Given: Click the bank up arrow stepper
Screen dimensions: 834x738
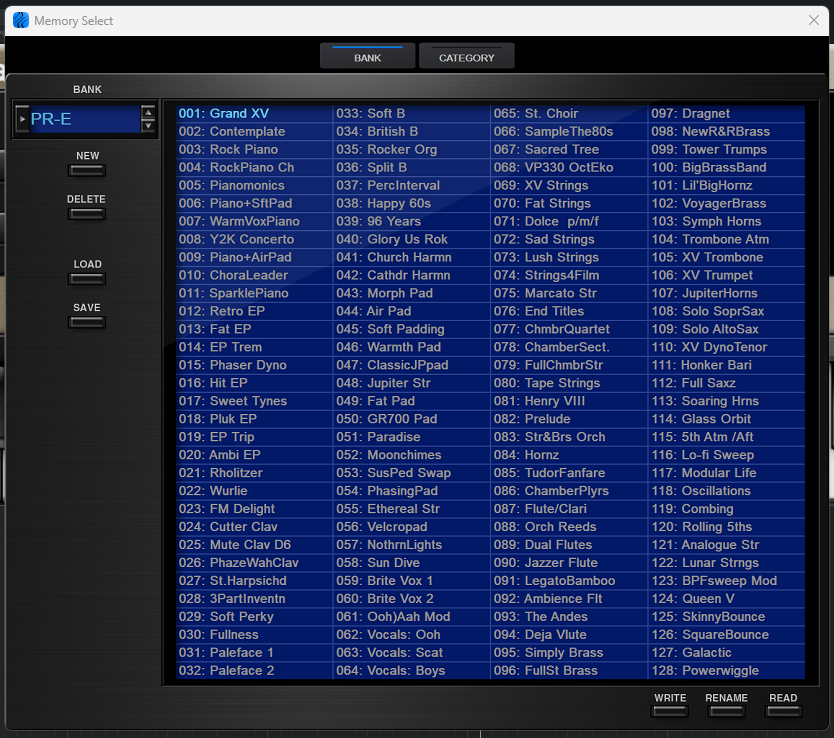Looking at the screenshot, I should coord(148,113).
